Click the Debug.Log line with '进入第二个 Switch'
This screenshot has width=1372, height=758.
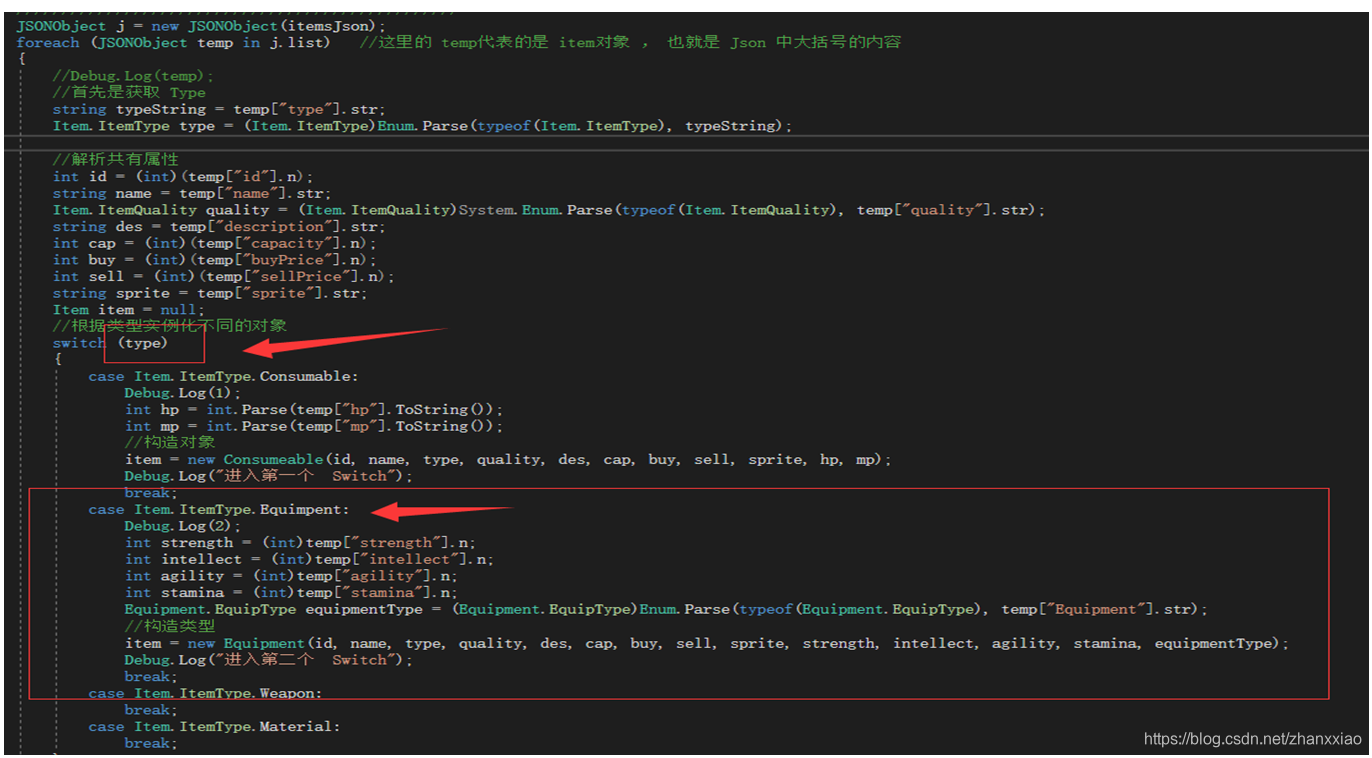269,660
